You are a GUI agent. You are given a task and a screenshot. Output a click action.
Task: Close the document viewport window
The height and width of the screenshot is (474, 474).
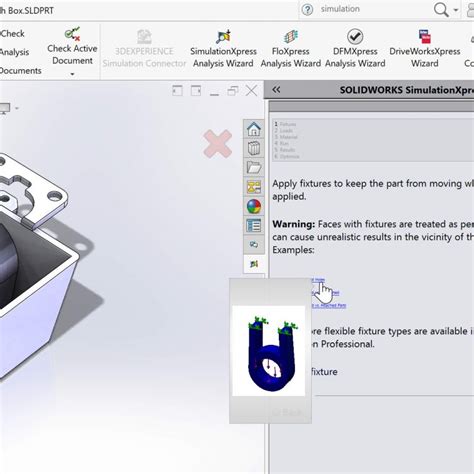[x=251, y=90]
